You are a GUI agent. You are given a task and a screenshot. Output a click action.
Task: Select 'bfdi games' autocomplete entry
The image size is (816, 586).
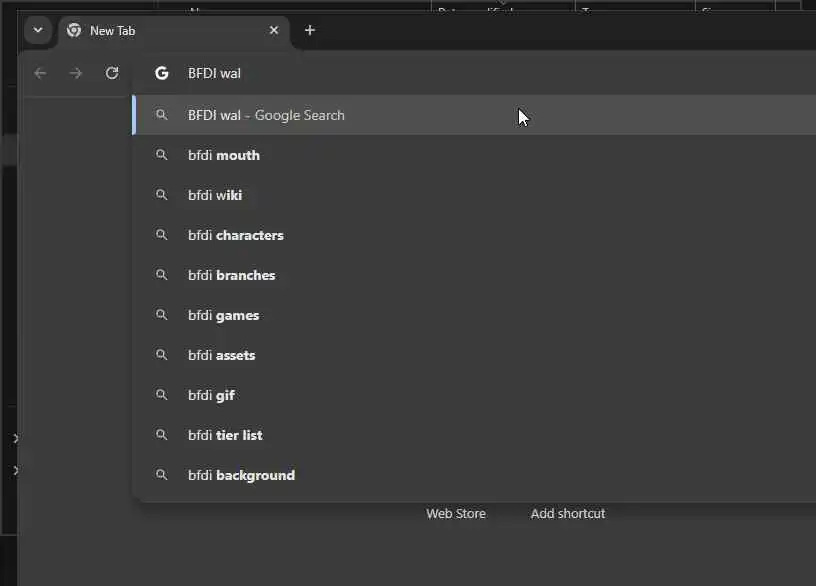pyautogui.click(x=224, y=315)
